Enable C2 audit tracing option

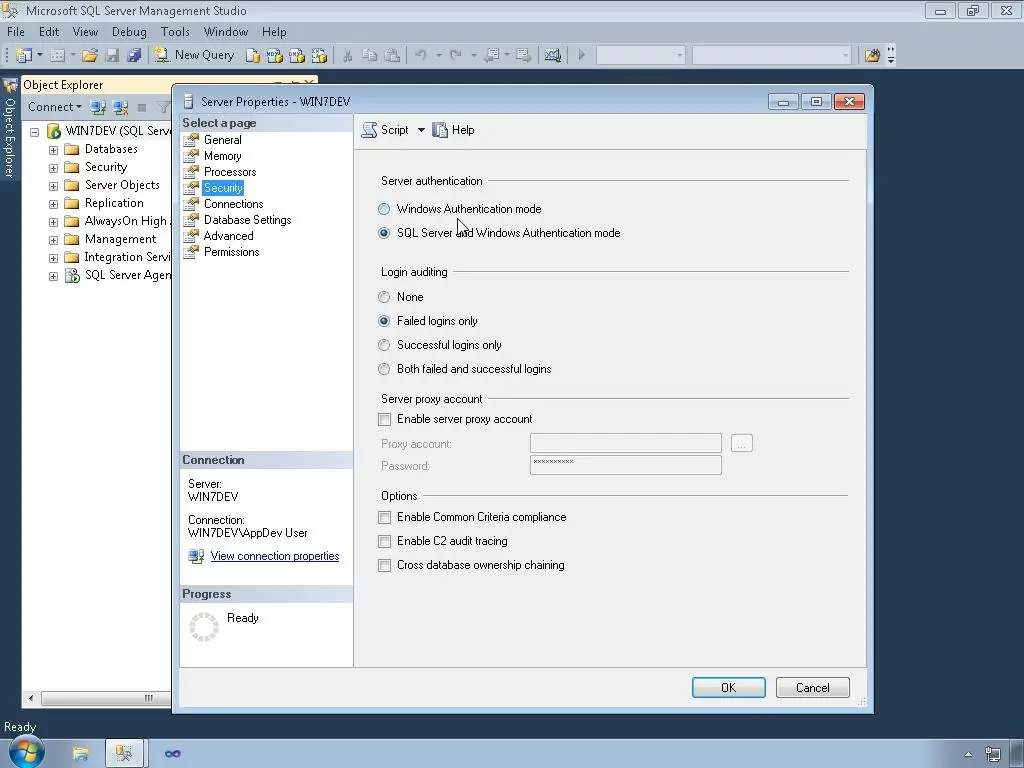click(384, 541)
